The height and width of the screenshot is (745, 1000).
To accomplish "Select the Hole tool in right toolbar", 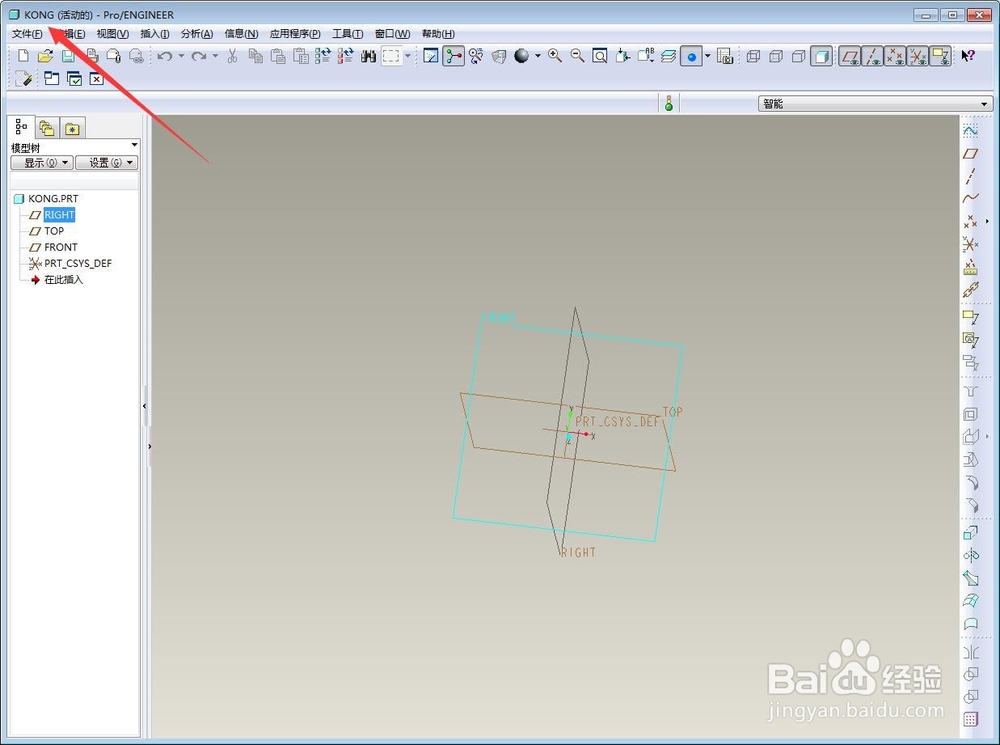I will pyautogui.click(x=970, y=392).
